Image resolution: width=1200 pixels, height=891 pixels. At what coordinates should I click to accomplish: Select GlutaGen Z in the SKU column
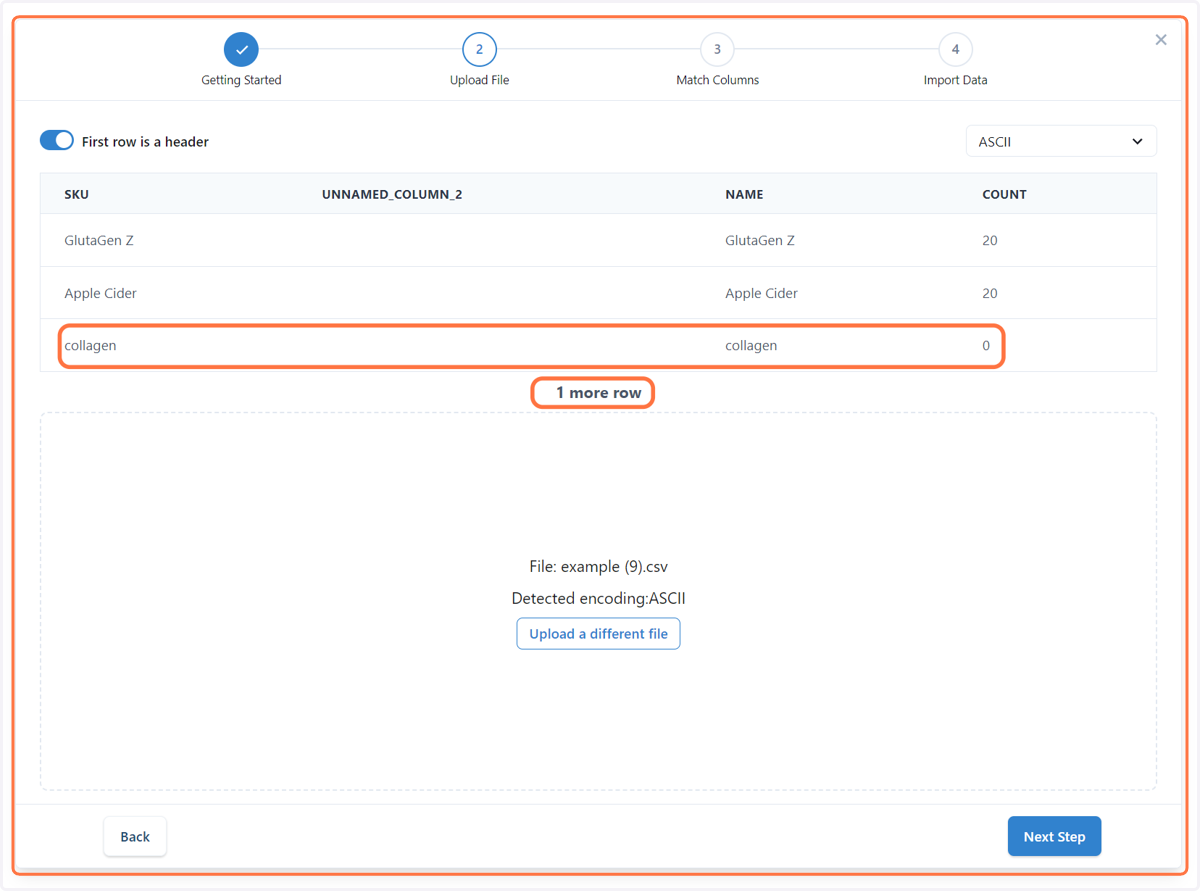pos(99,240)
